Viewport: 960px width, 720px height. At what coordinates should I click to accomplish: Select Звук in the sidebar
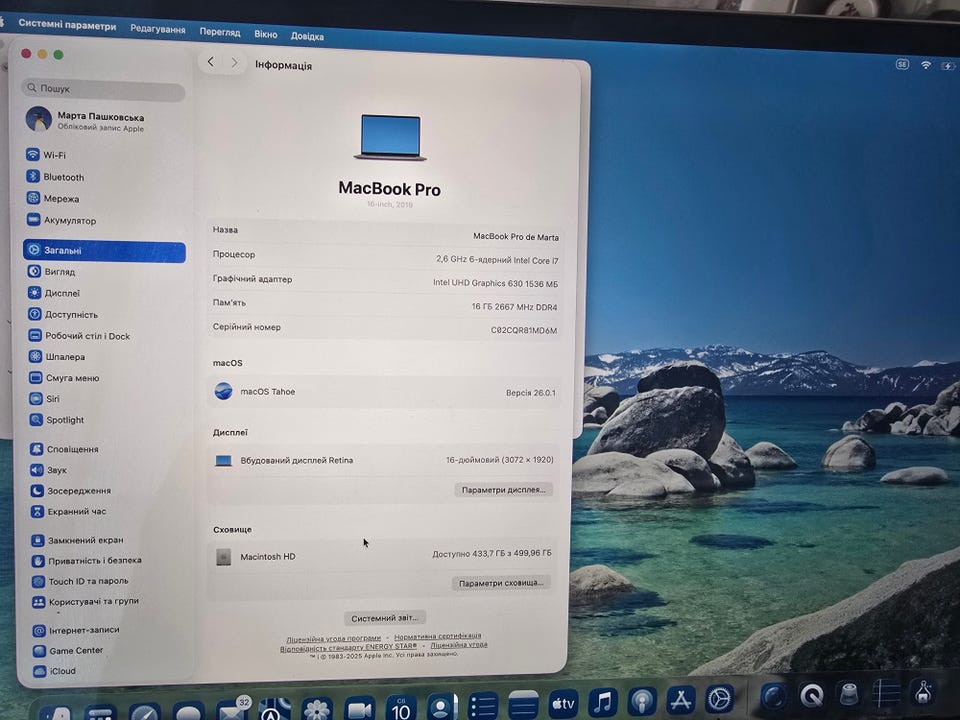tap(48, 470)
